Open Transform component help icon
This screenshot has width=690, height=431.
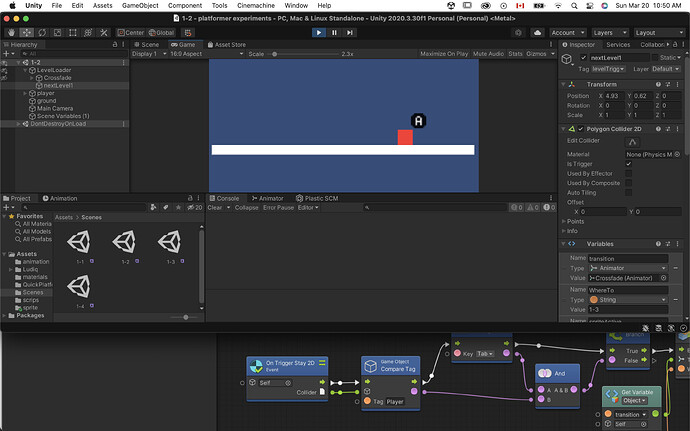pyautogui.click(x=658, y=84)
